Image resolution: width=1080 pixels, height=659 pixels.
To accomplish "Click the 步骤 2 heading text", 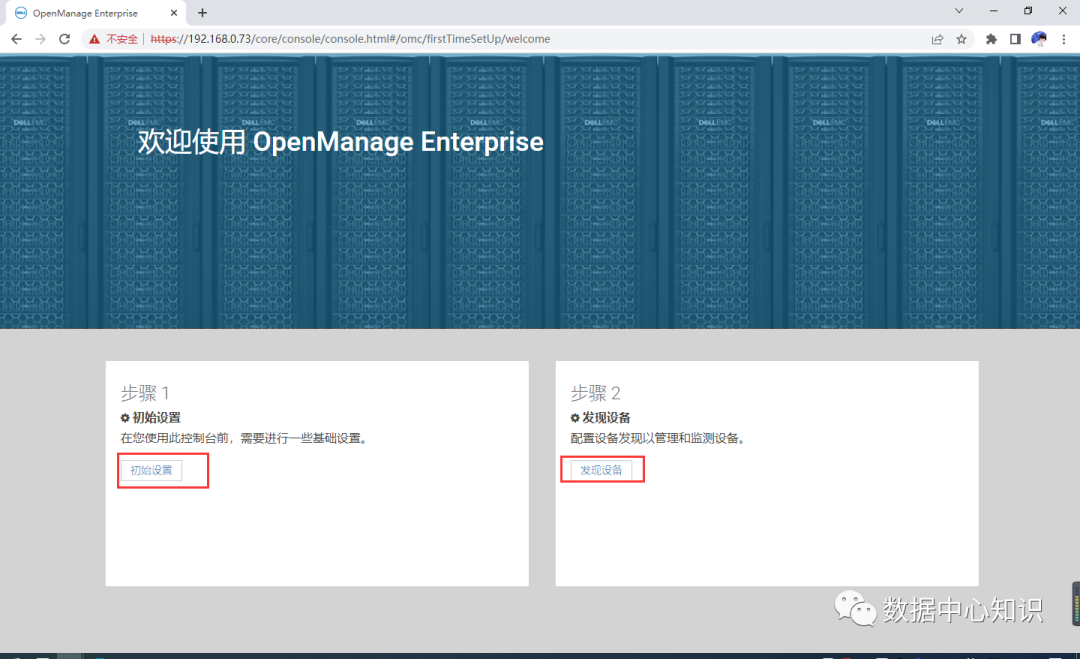I will point(595,393).
